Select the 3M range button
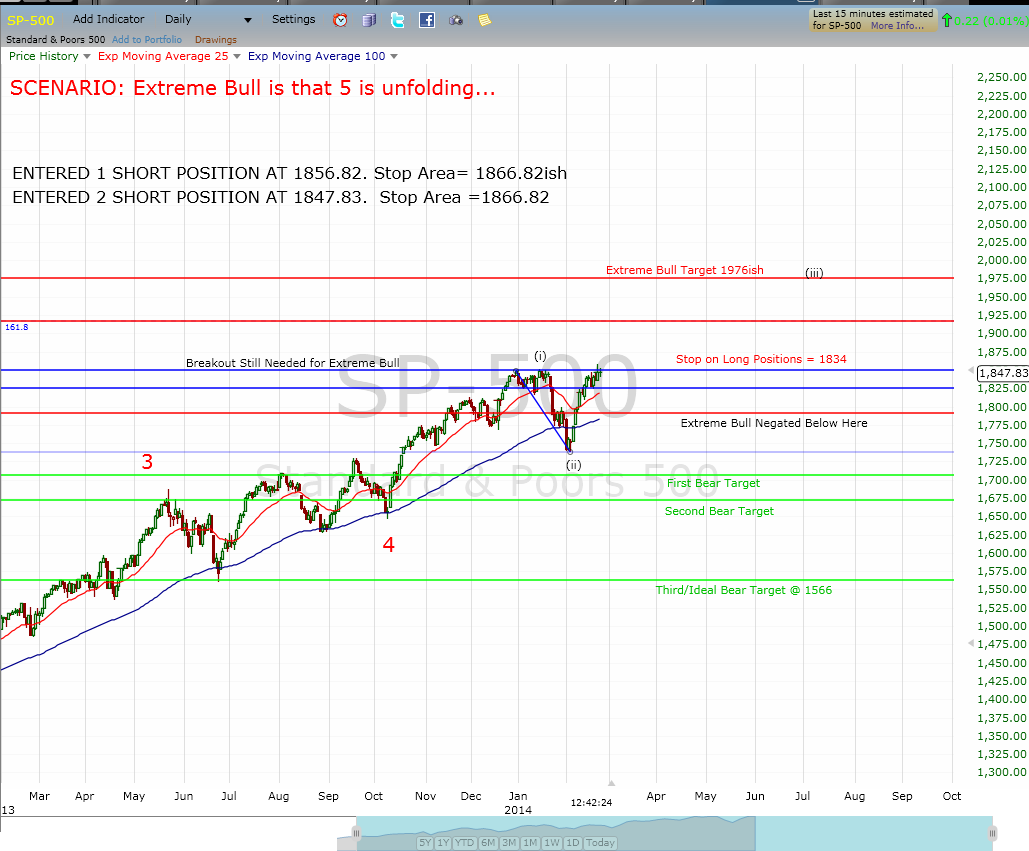 click(x=509, y=842)
